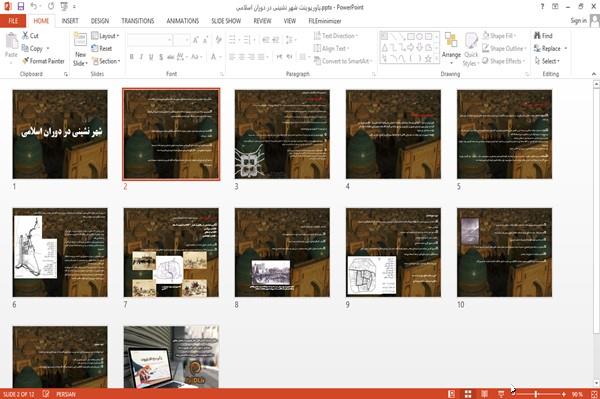Viewport: 600px width, 399px height.
Task: Open the Arrange menu
Action: click(x=451, y=49)
